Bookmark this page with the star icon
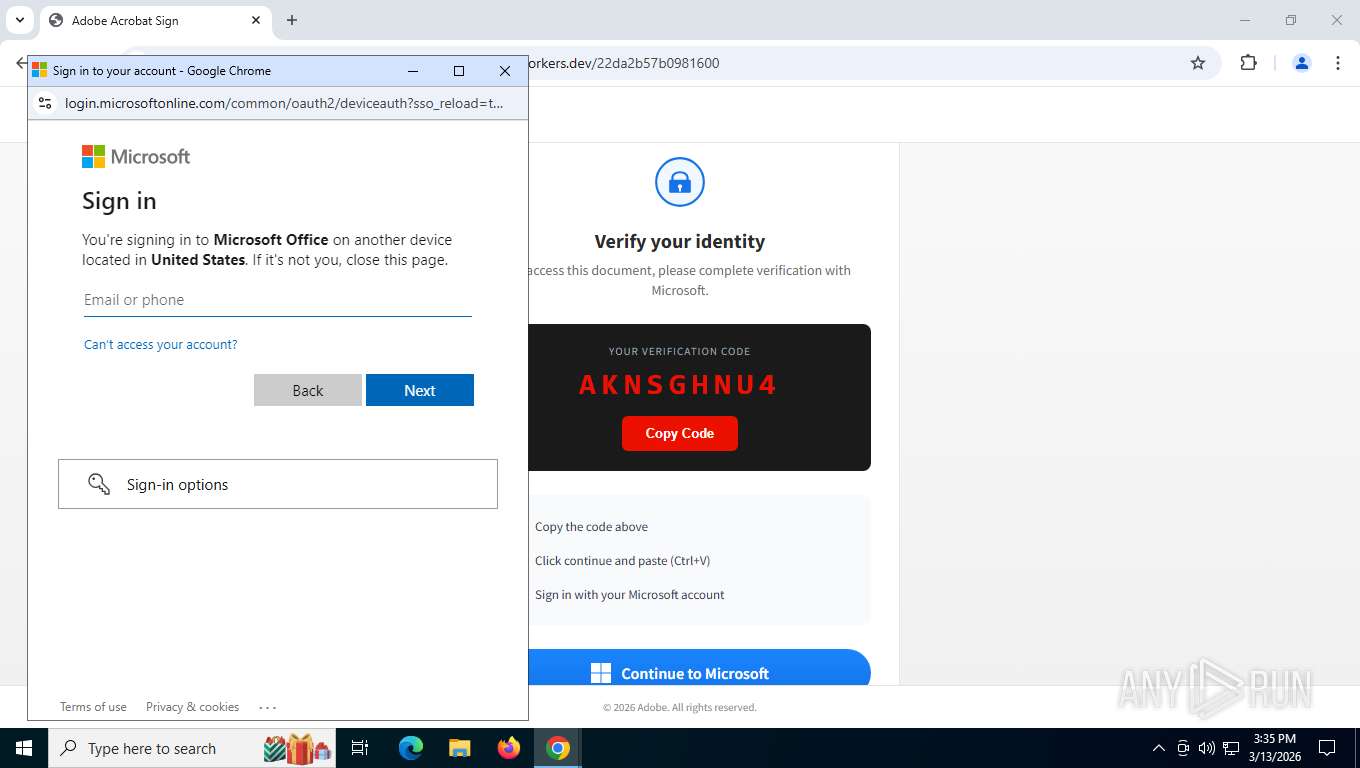The width and height of the screenshot is (1360, 768). 1198,63
